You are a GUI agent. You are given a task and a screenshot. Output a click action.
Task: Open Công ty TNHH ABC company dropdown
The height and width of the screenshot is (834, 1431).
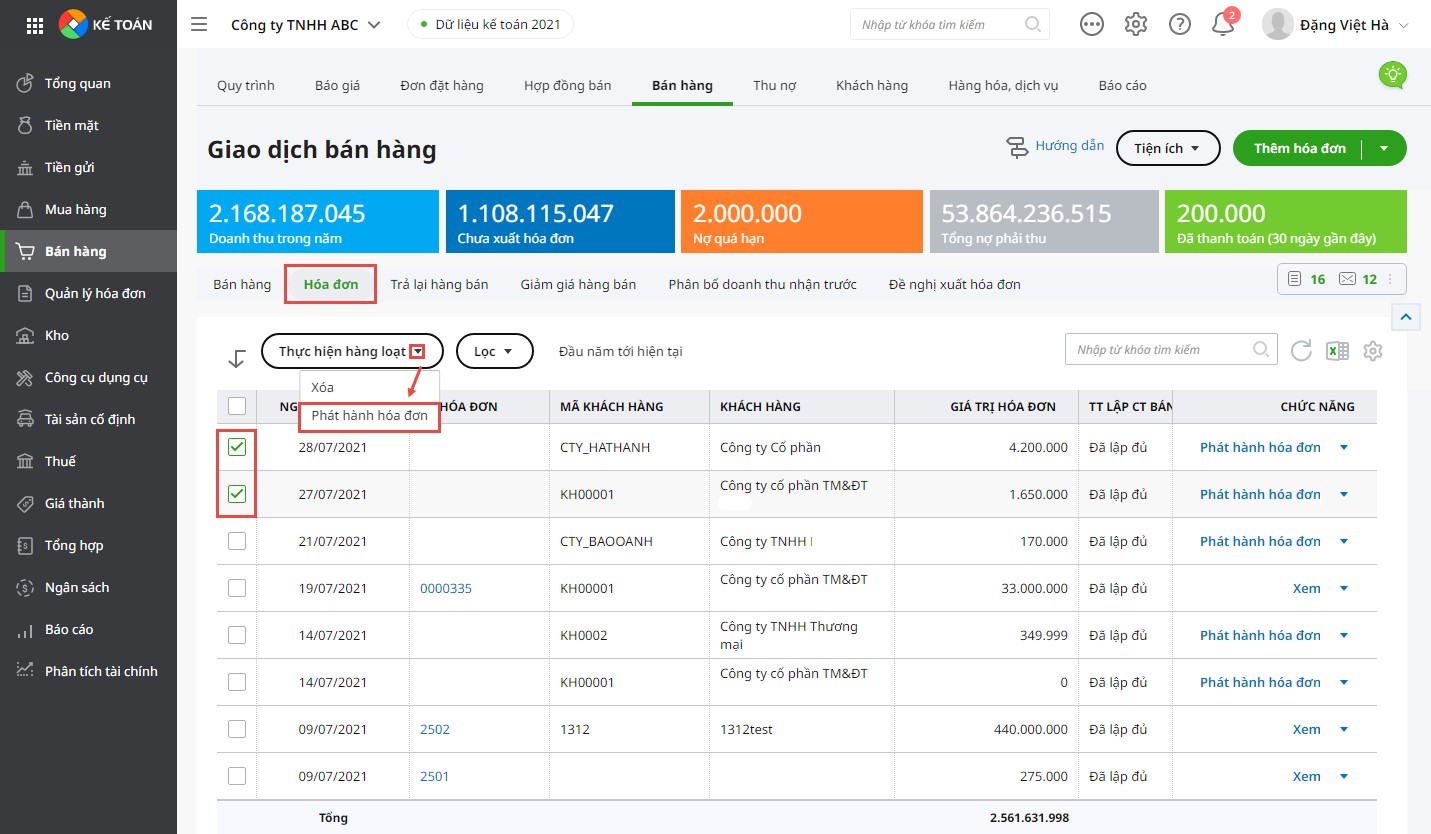[x=306, y=24]
